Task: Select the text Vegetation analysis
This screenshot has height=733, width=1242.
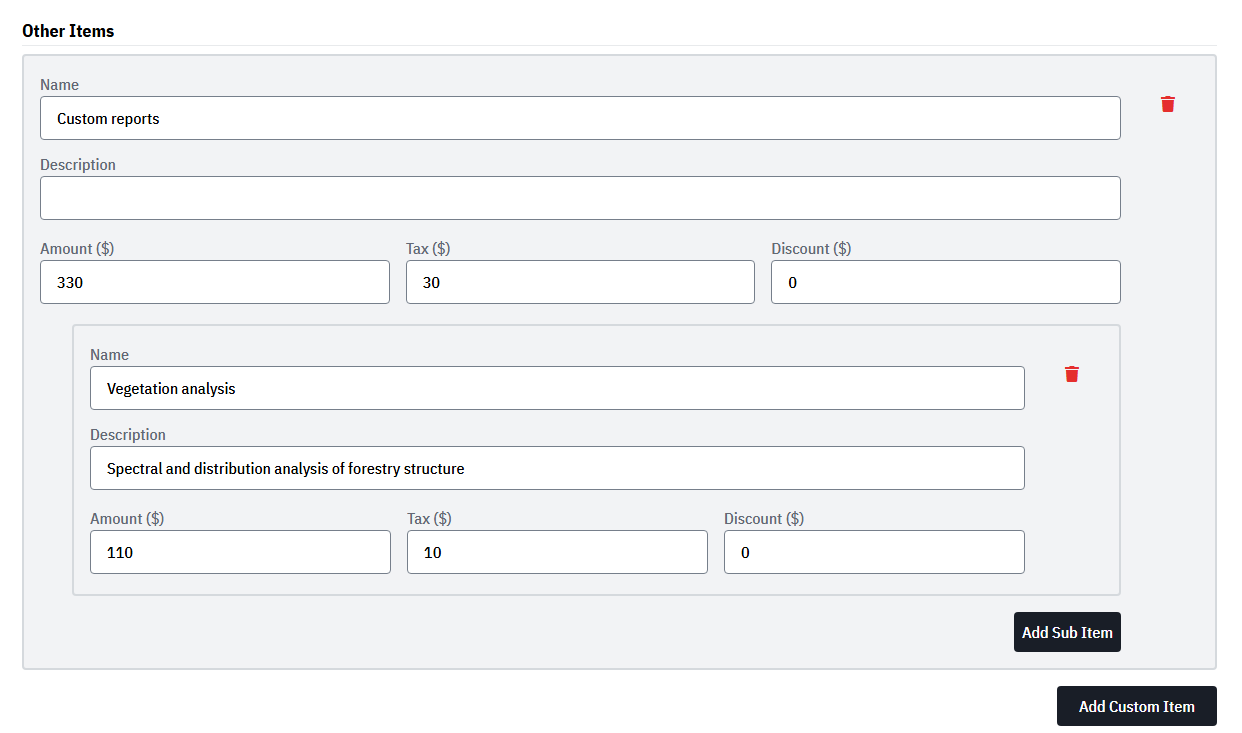Action: coord(168,388)
